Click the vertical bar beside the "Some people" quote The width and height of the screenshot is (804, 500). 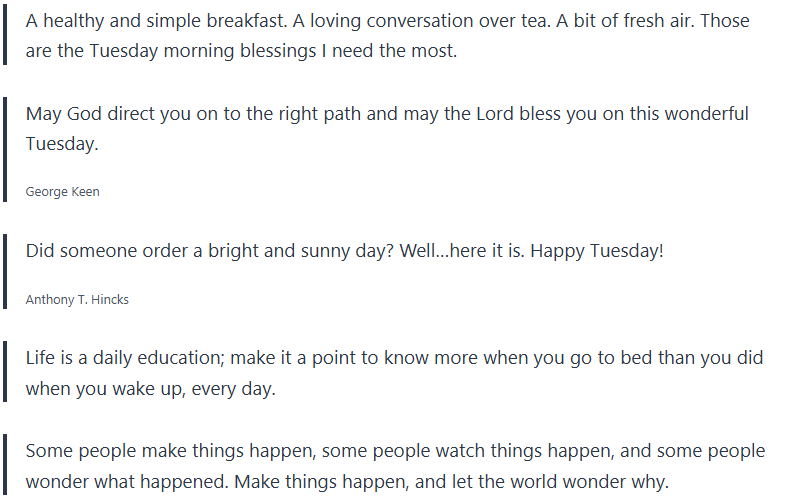(x=6, y=466)
